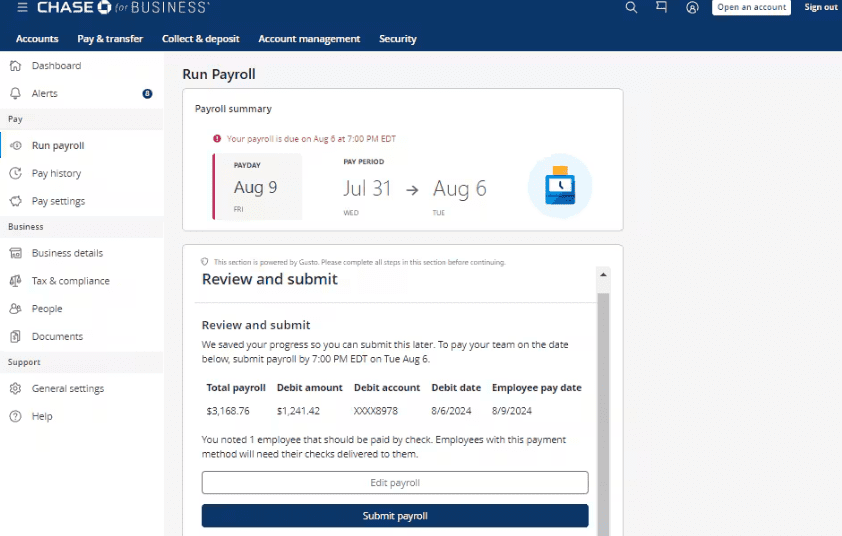Click the payroll clock illustration

click(560, 186)
